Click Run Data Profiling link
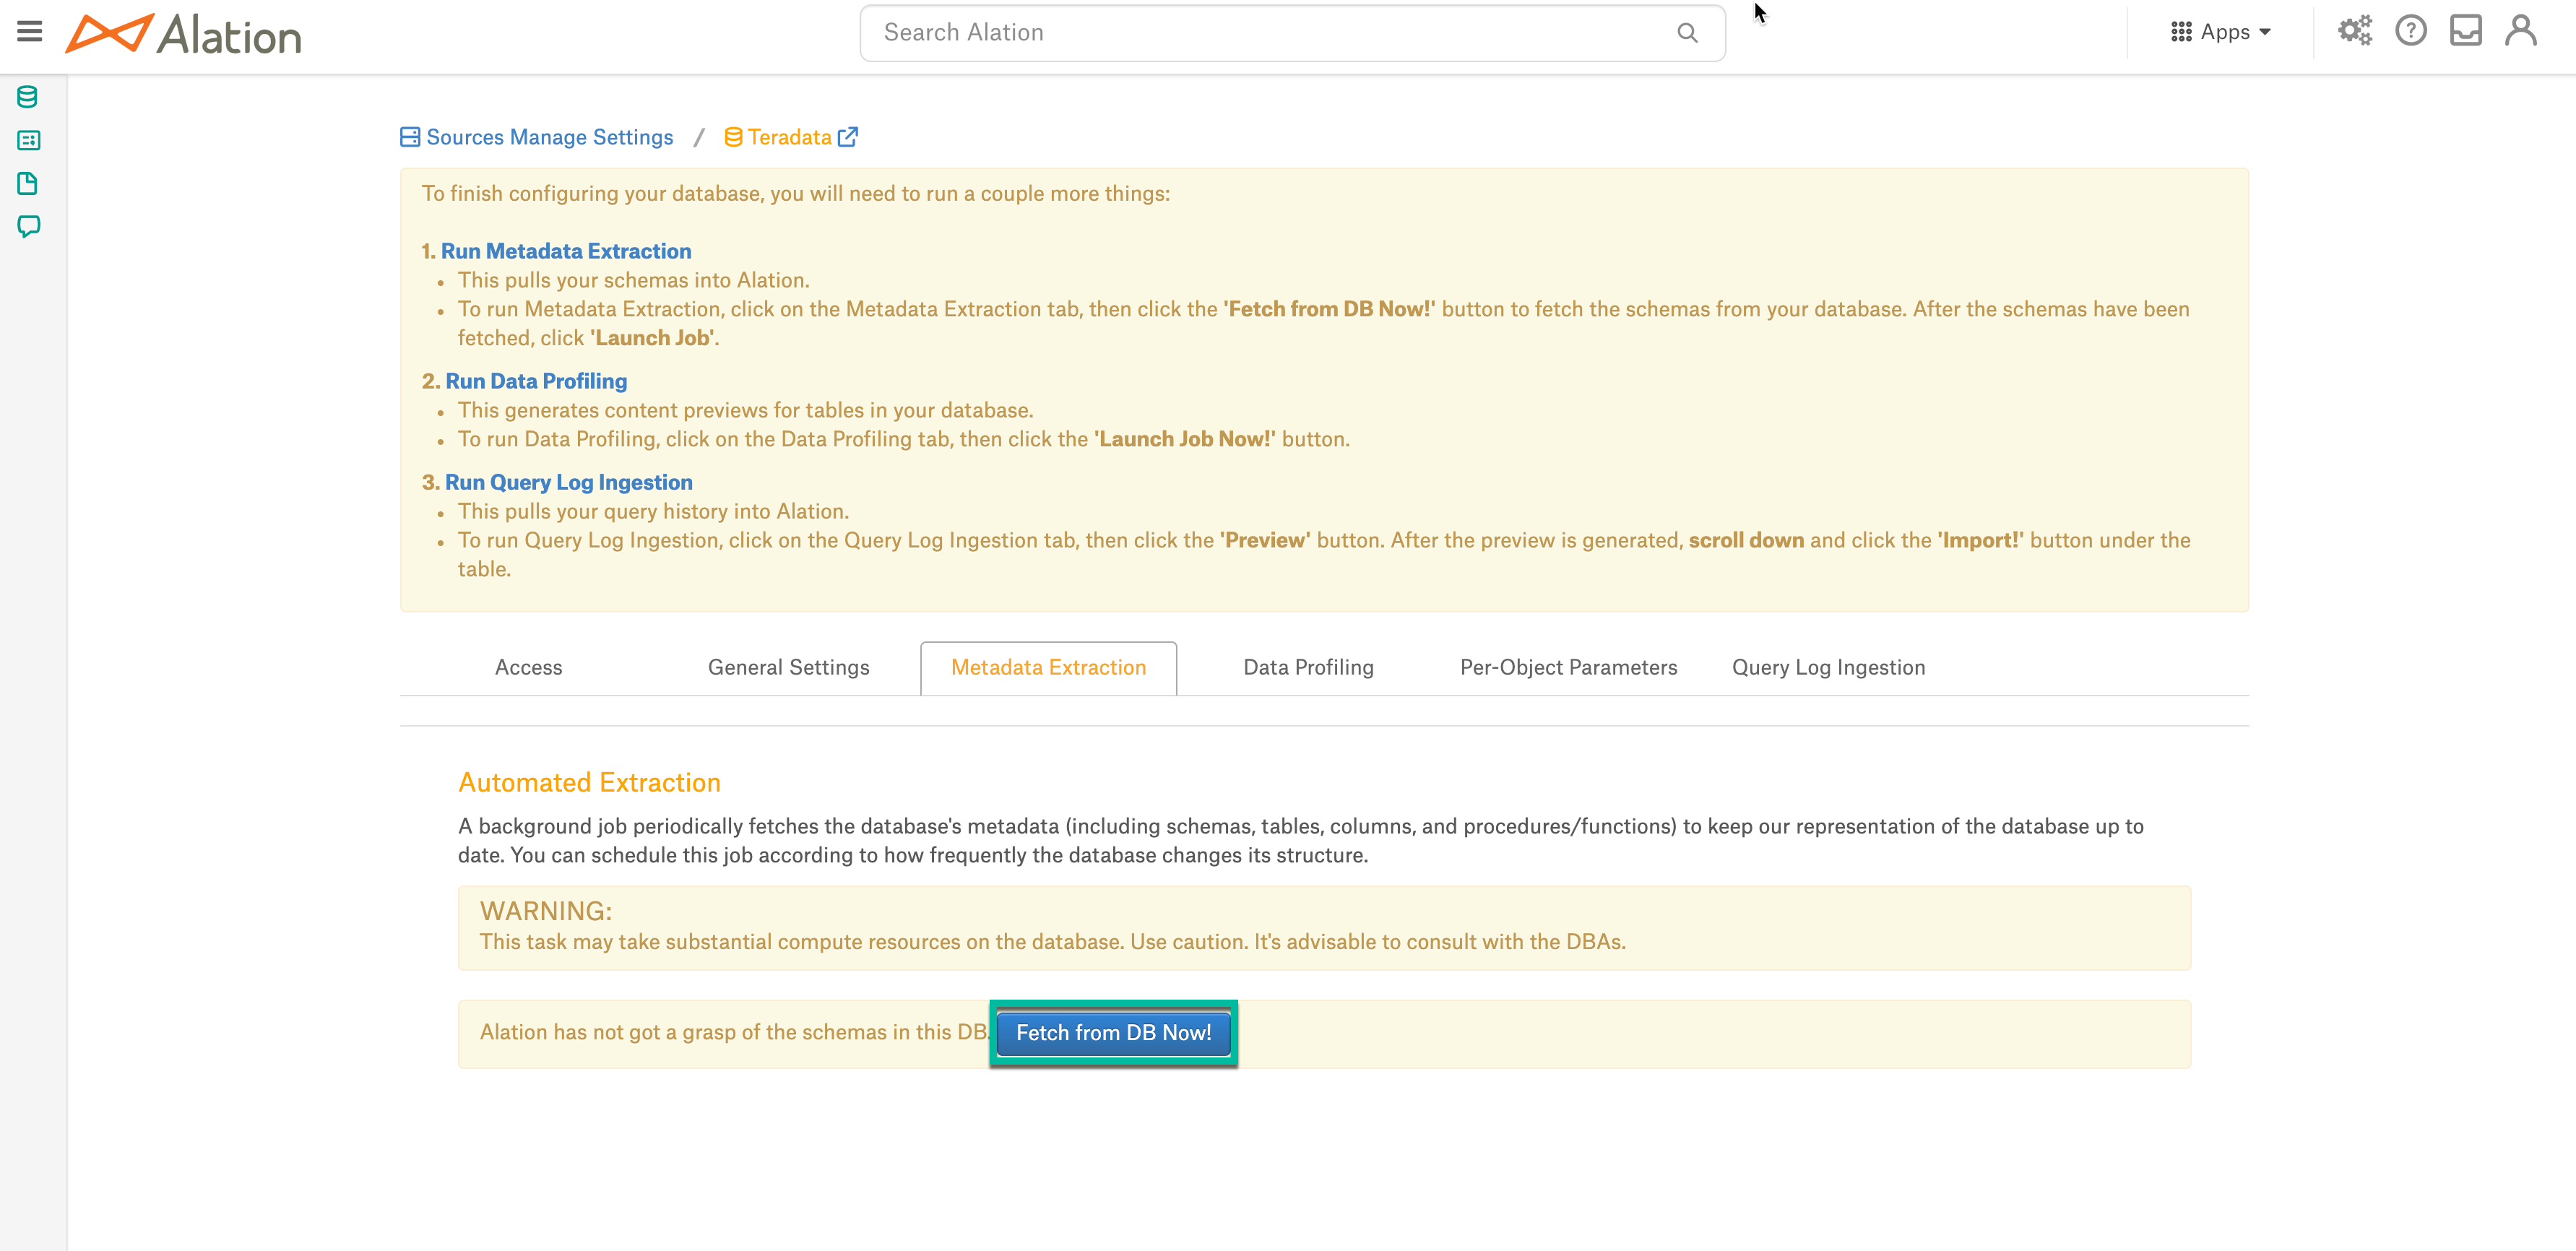The image size is (2576, 1251). click(536, 381)
